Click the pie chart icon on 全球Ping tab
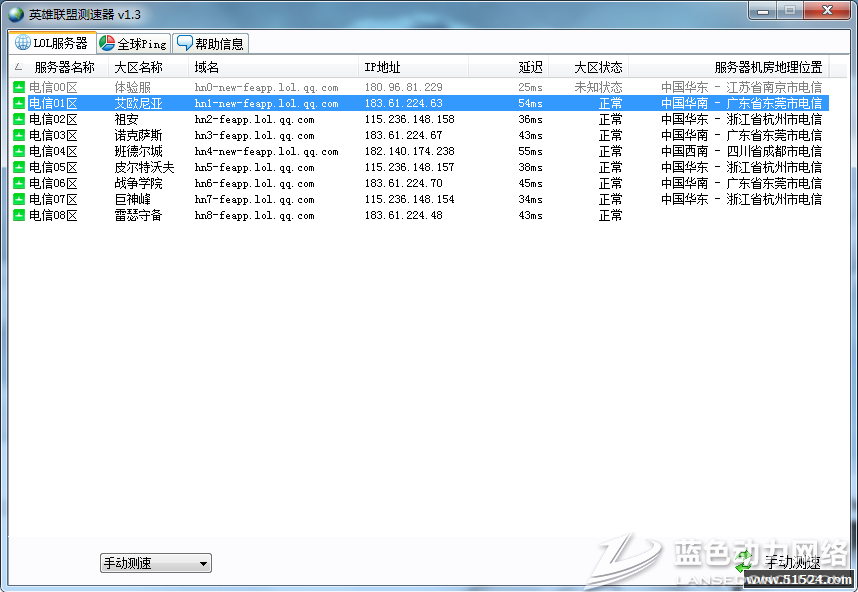Viewport: 858px width, 592px height. 107,43
